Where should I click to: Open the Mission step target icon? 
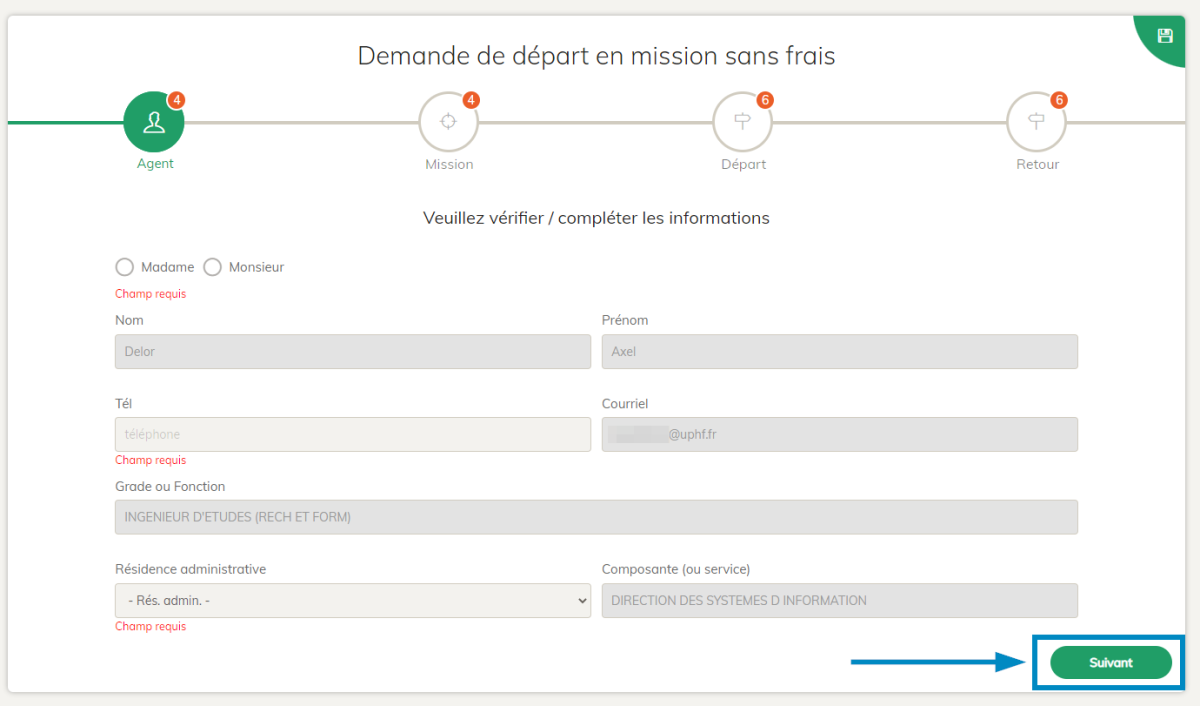(448, 122)
